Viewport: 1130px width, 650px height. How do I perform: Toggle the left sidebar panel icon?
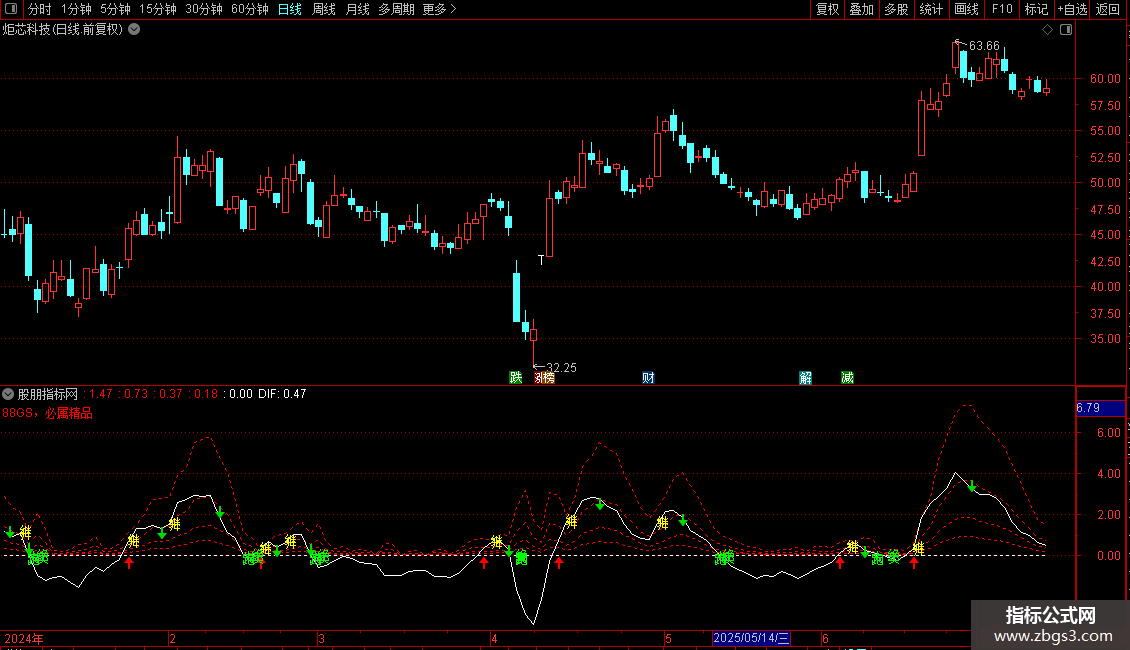click(11, 9)
